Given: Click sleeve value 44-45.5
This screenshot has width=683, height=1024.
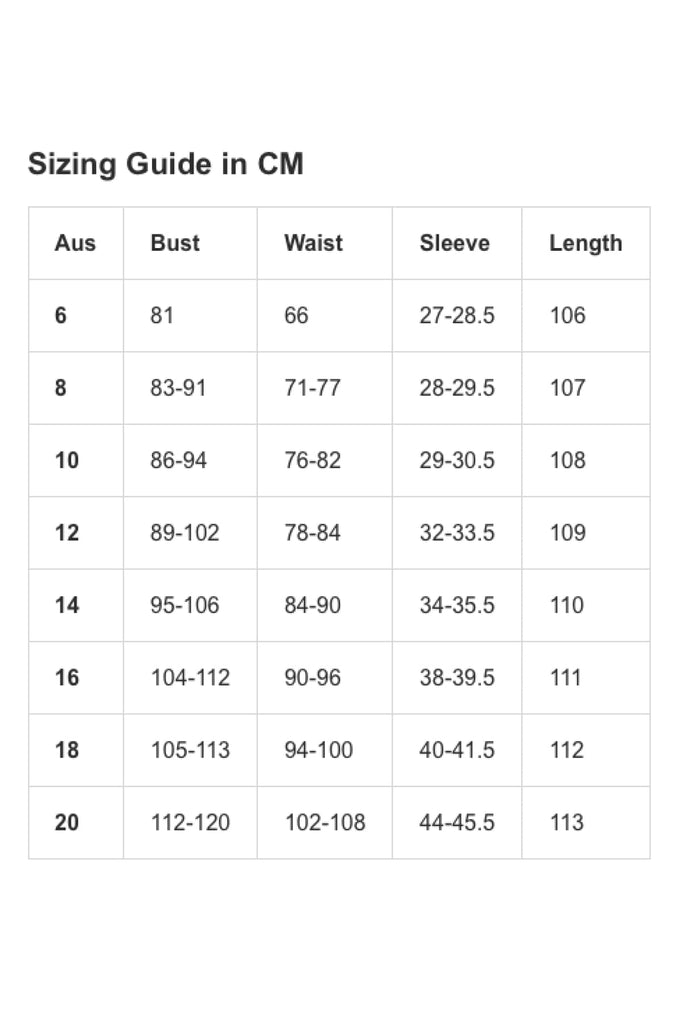Looking at the screenshot, I should (457, 823).
